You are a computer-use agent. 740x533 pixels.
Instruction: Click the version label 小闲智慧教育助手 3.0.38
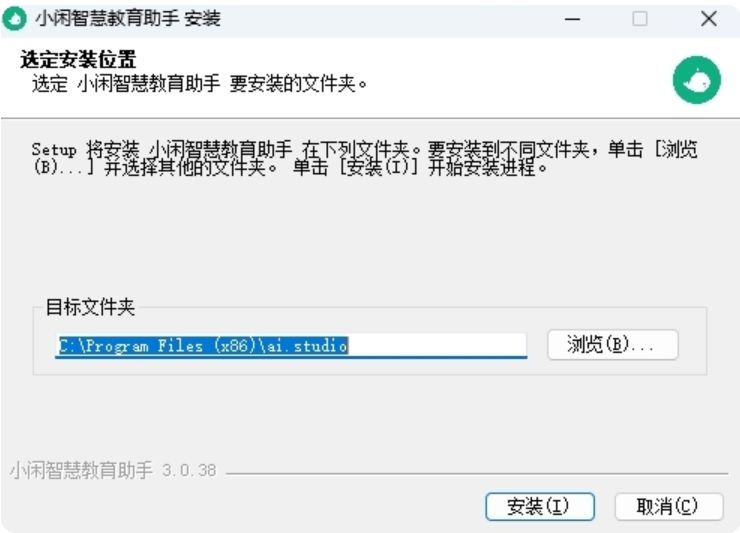113,470
